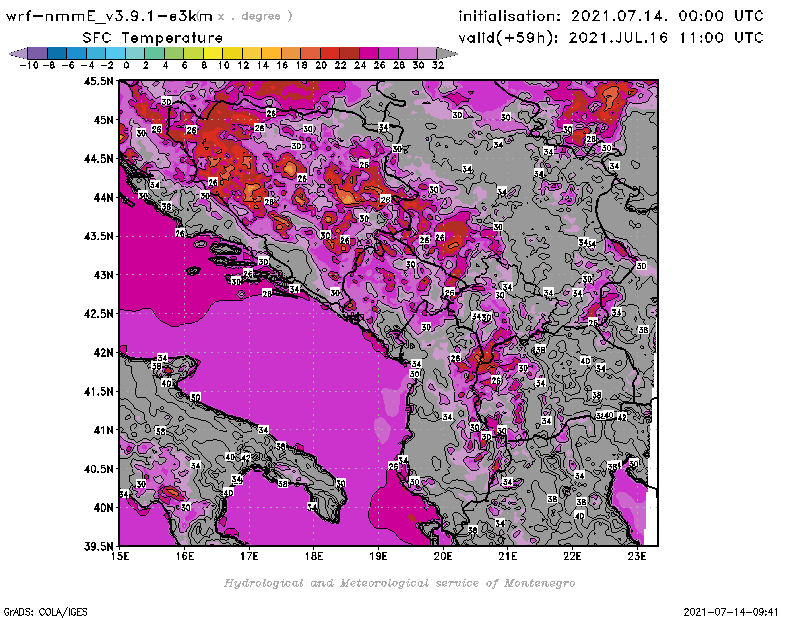Click the legend value '0'
Viewport: 800px width, 618px height.
coord(126,65)
